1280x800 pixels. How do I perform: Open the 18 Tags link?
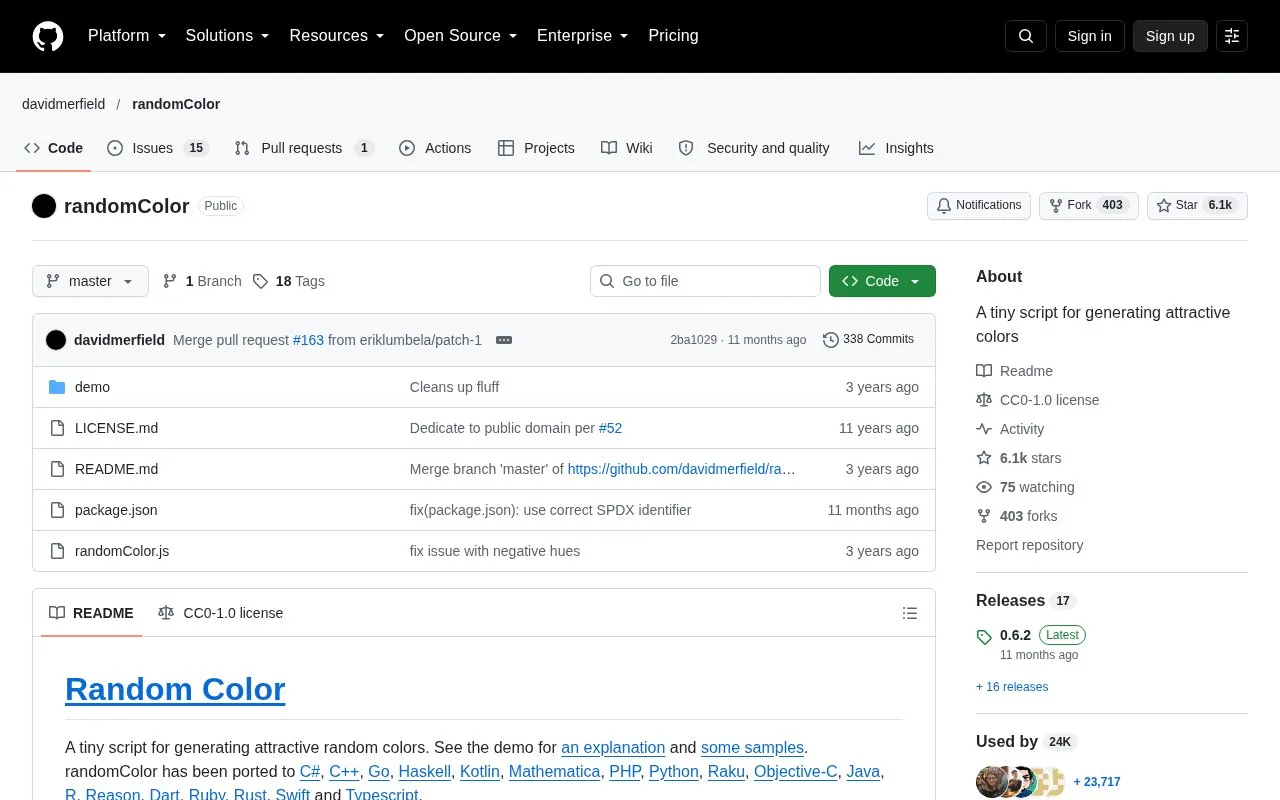point(289,281)
